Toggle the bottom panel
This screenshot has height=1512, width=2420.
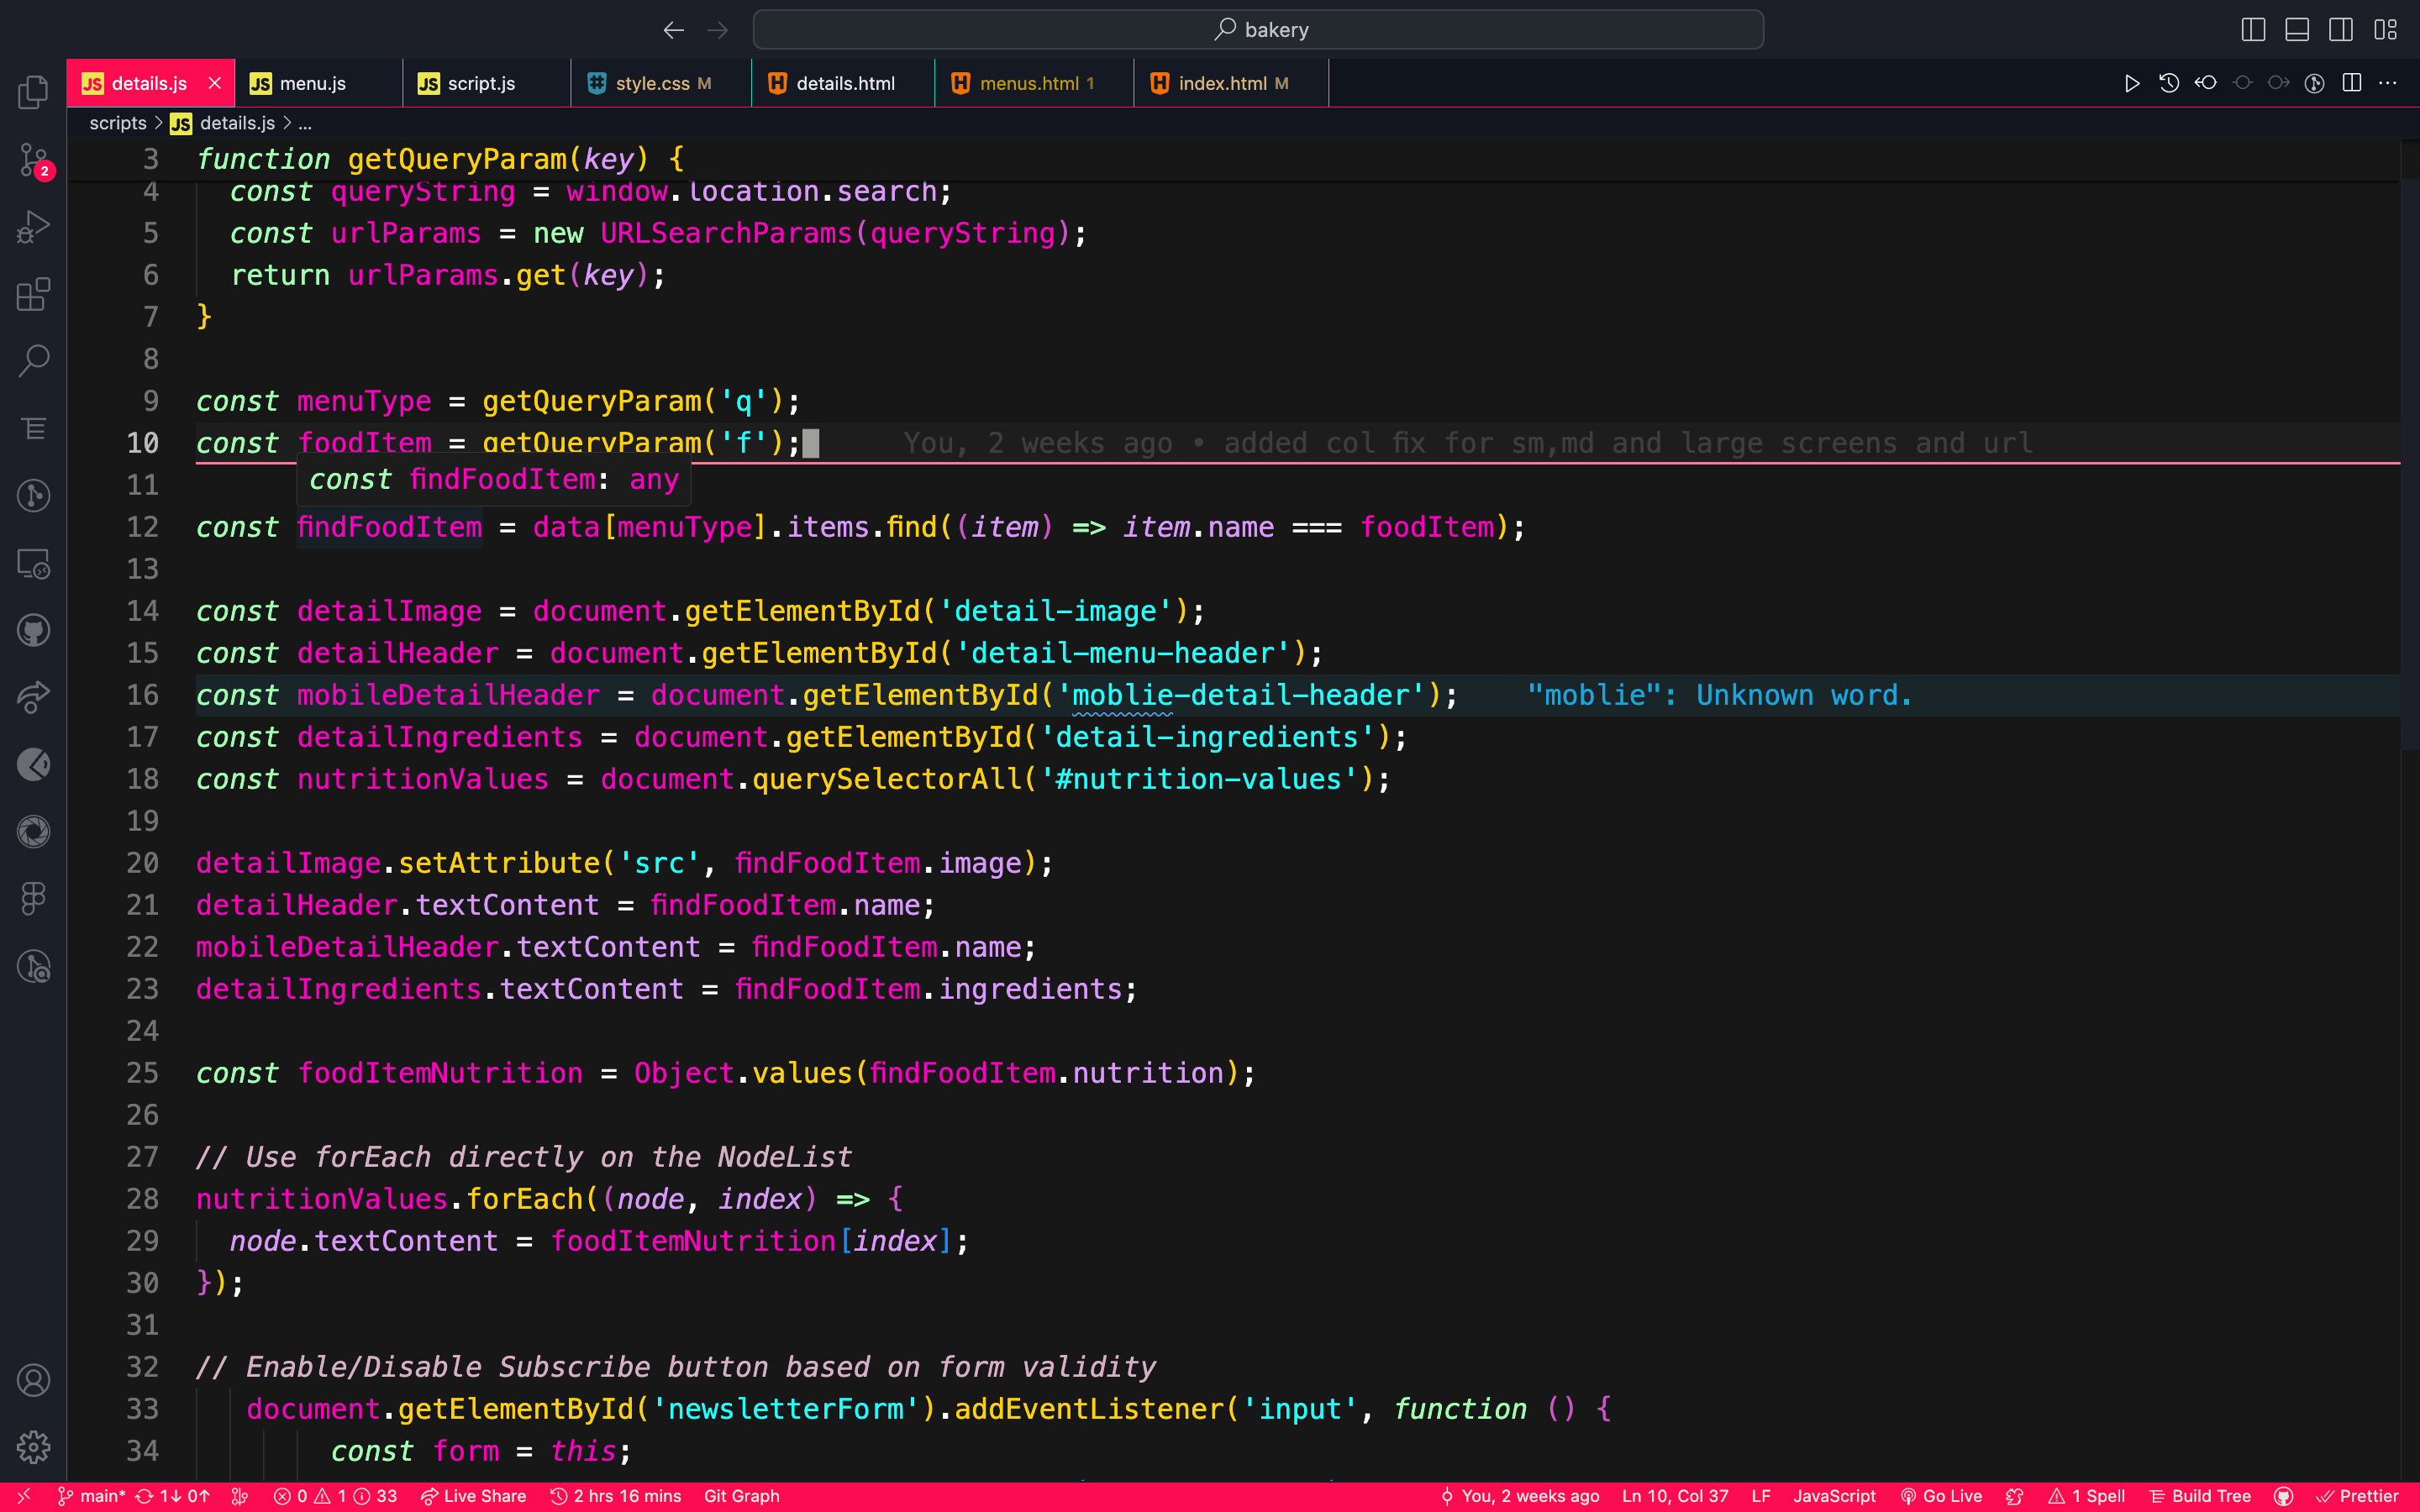[2297, 30]
